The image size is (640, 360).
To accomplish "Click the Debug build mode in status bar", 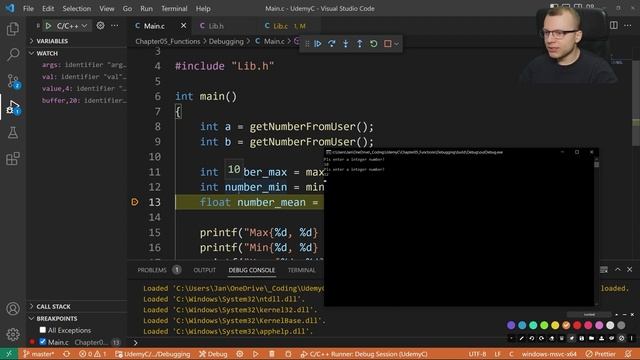I will 213,354.
